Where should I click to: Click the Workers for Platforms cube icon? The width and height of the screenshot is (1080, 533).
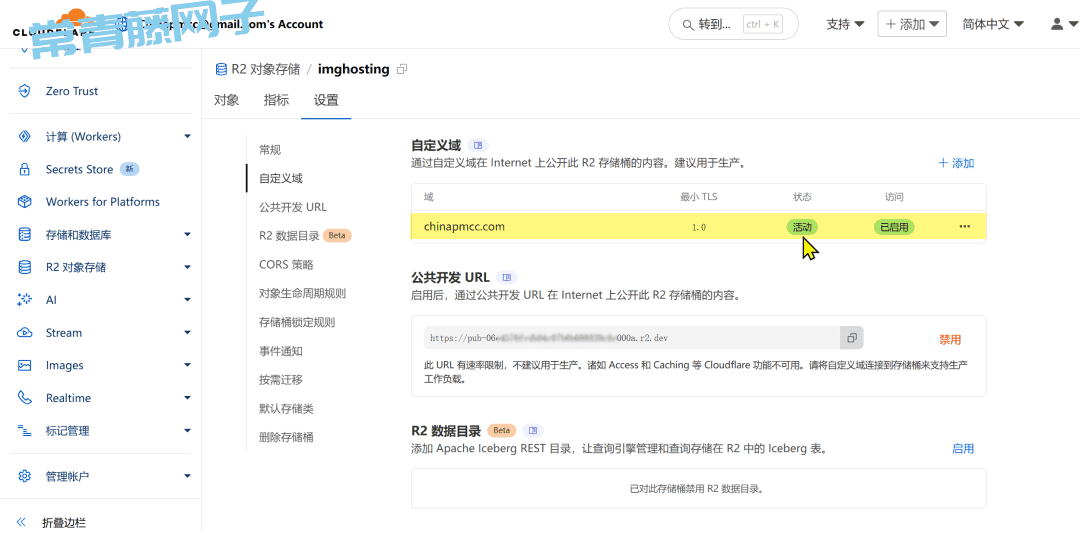[x=25, y=202]
